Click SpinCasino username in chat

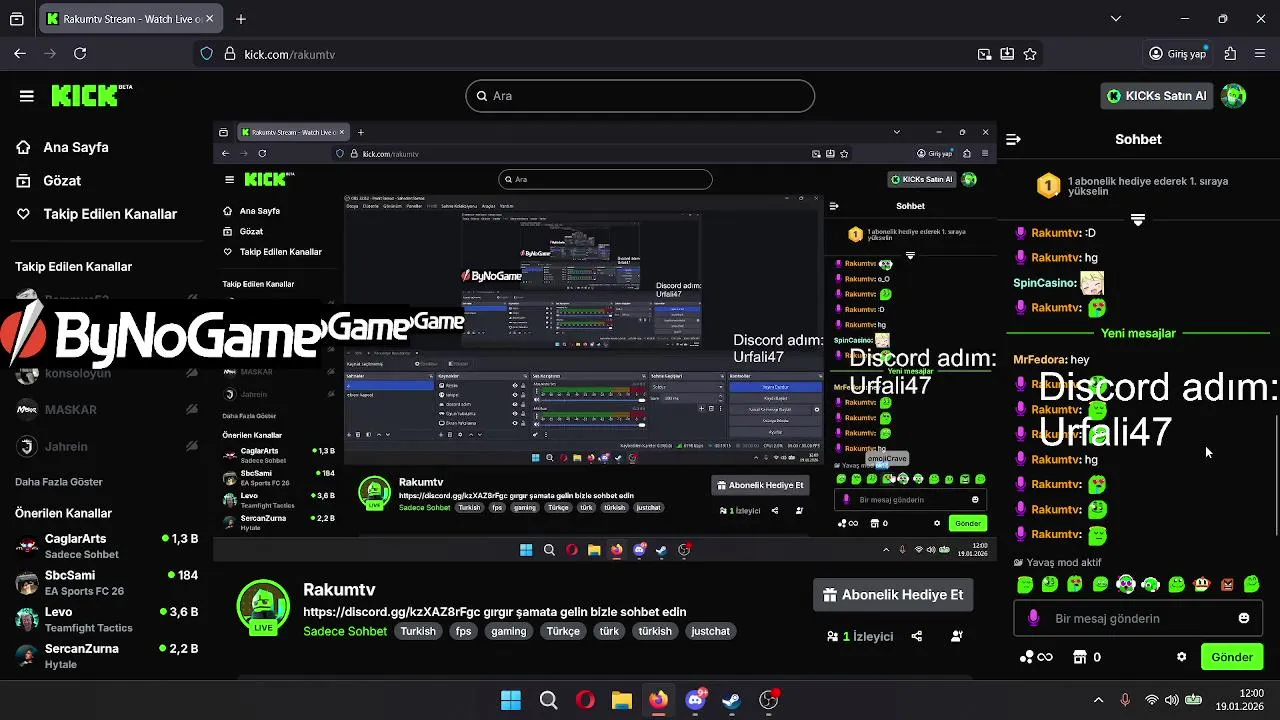pyautogui.click(x=1044, y=283)
